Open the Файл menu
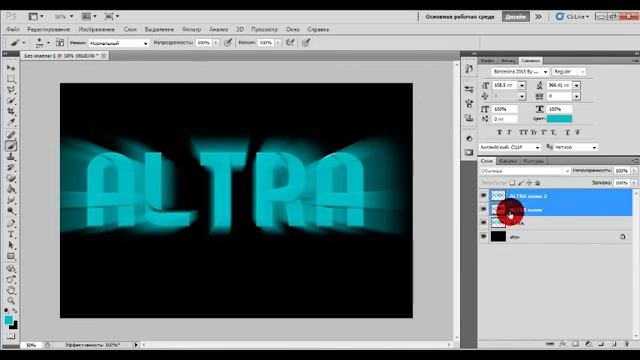This screenshot has width=640, height=360. 13,29
